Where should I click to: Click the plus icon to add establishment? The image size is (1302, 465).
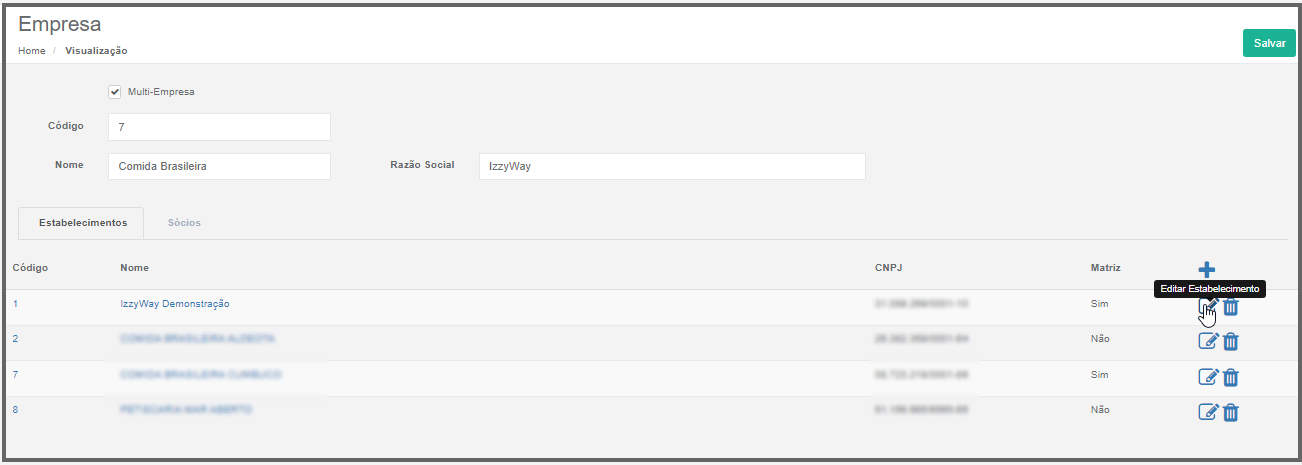tap(1206, 269)
